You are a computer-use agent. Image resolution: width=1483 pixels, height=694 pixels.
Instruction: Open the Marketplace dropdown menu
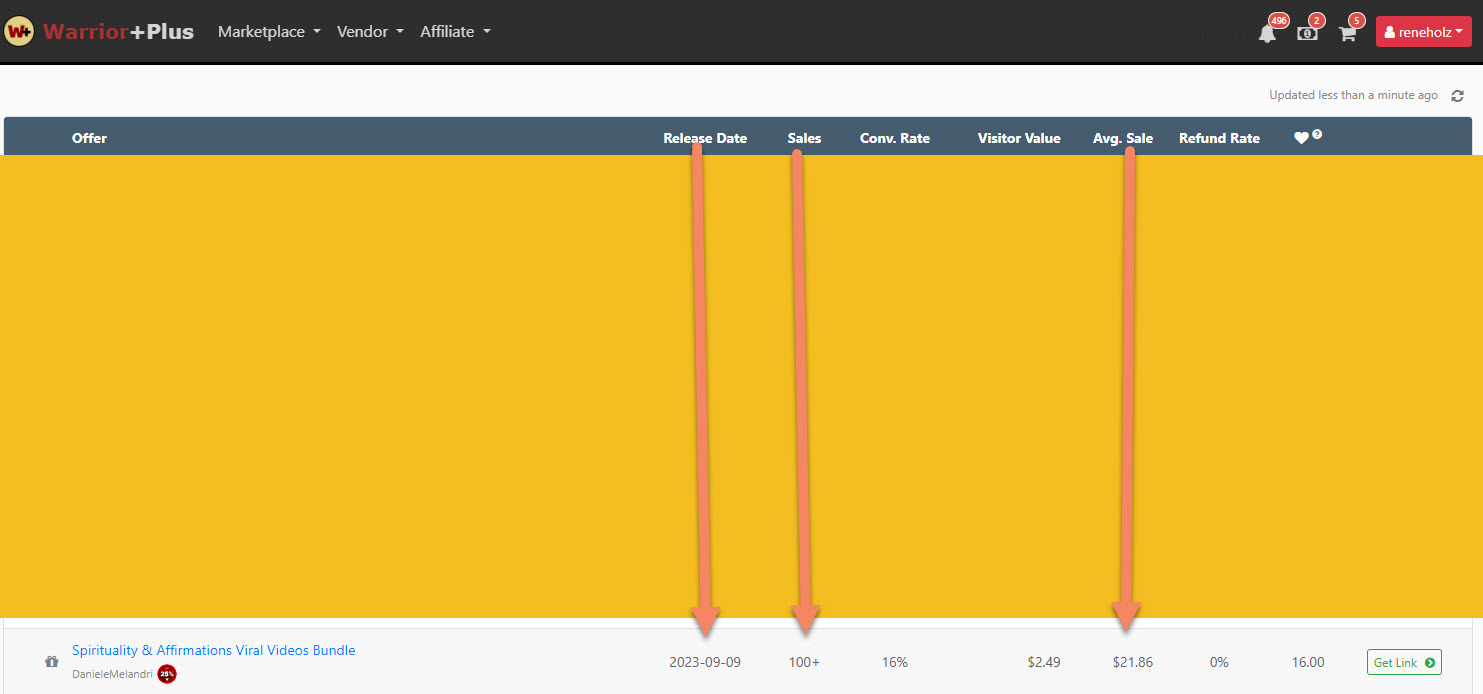coord(269,32)
